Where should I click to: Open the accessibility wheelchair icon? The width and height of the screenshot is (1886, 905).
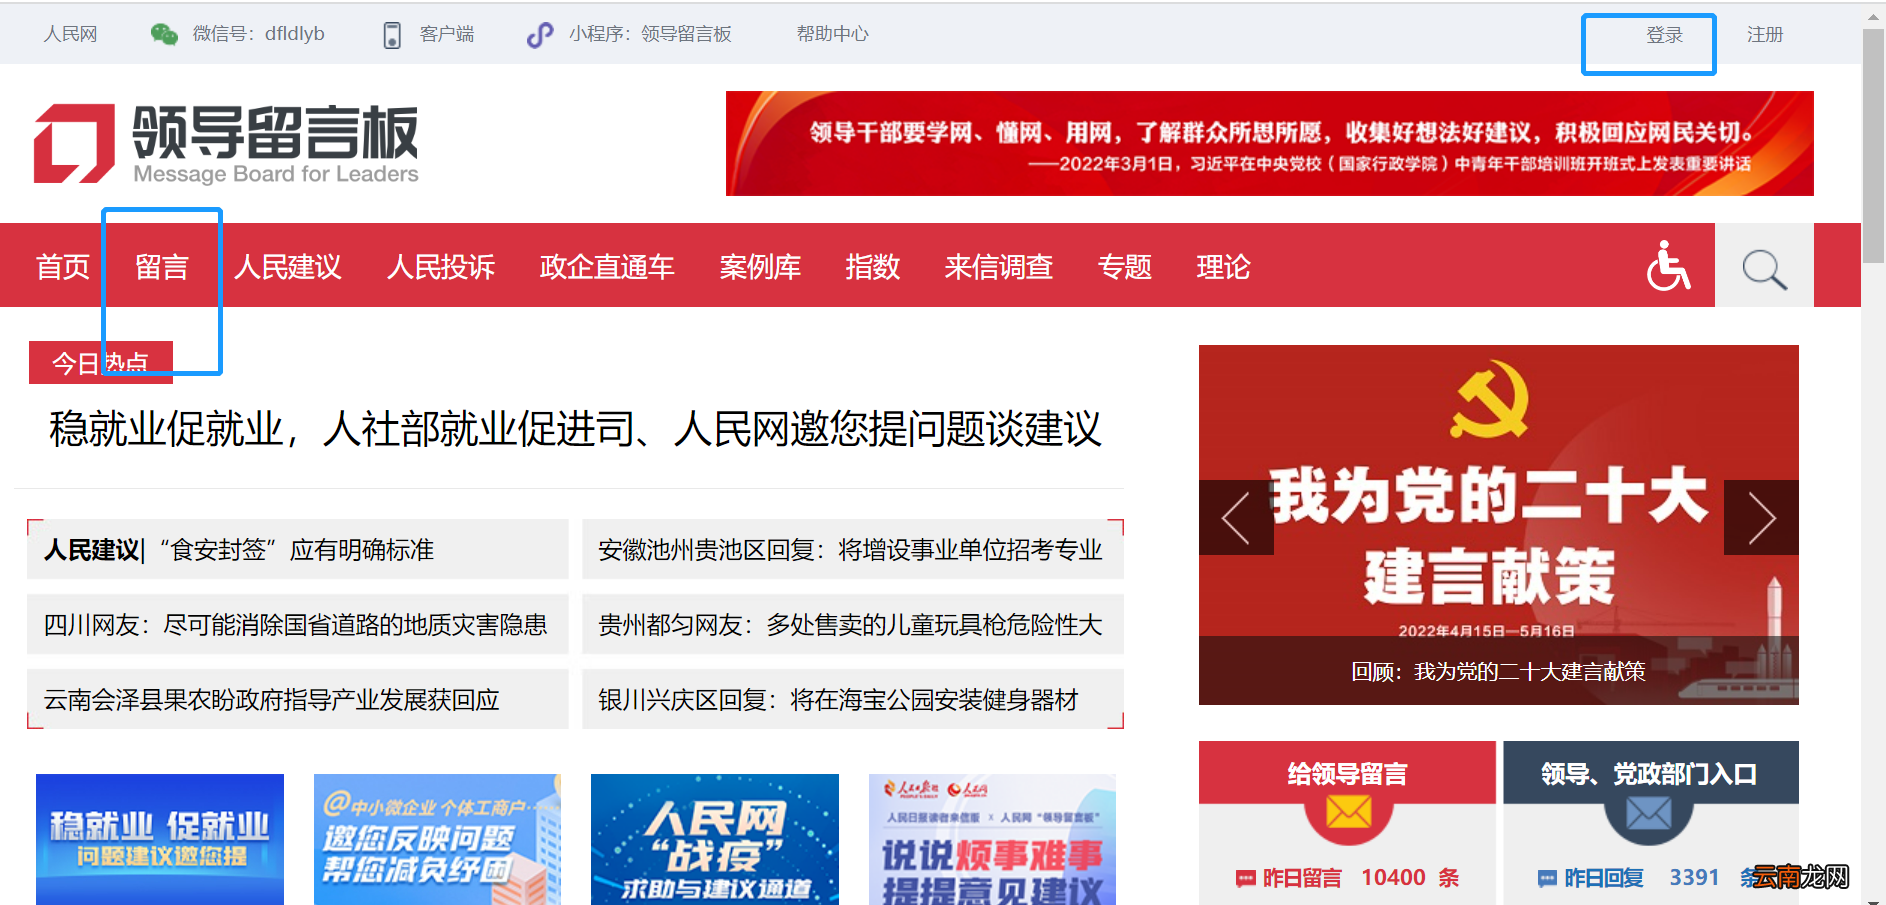(x=1666, y=265)
